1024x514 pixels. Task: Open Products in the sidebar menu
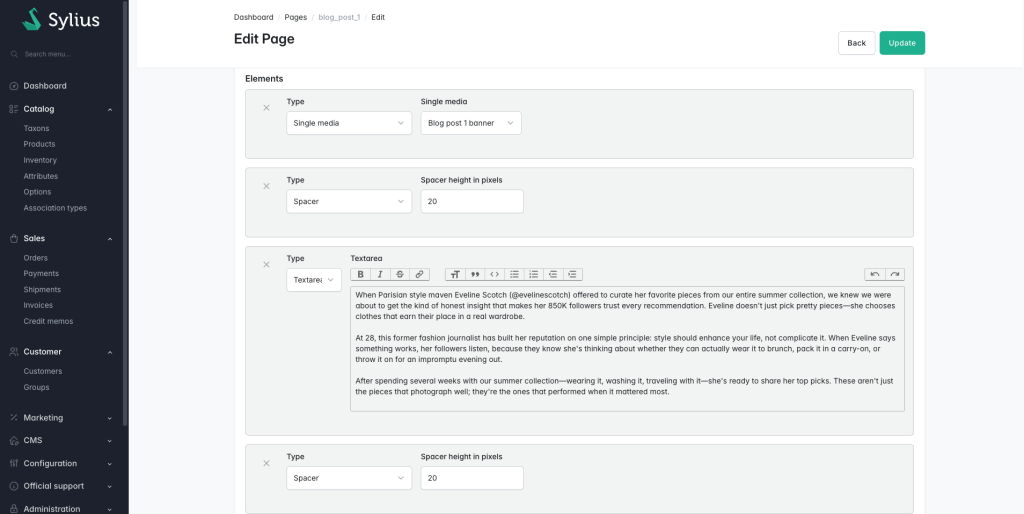click(39, 144)
